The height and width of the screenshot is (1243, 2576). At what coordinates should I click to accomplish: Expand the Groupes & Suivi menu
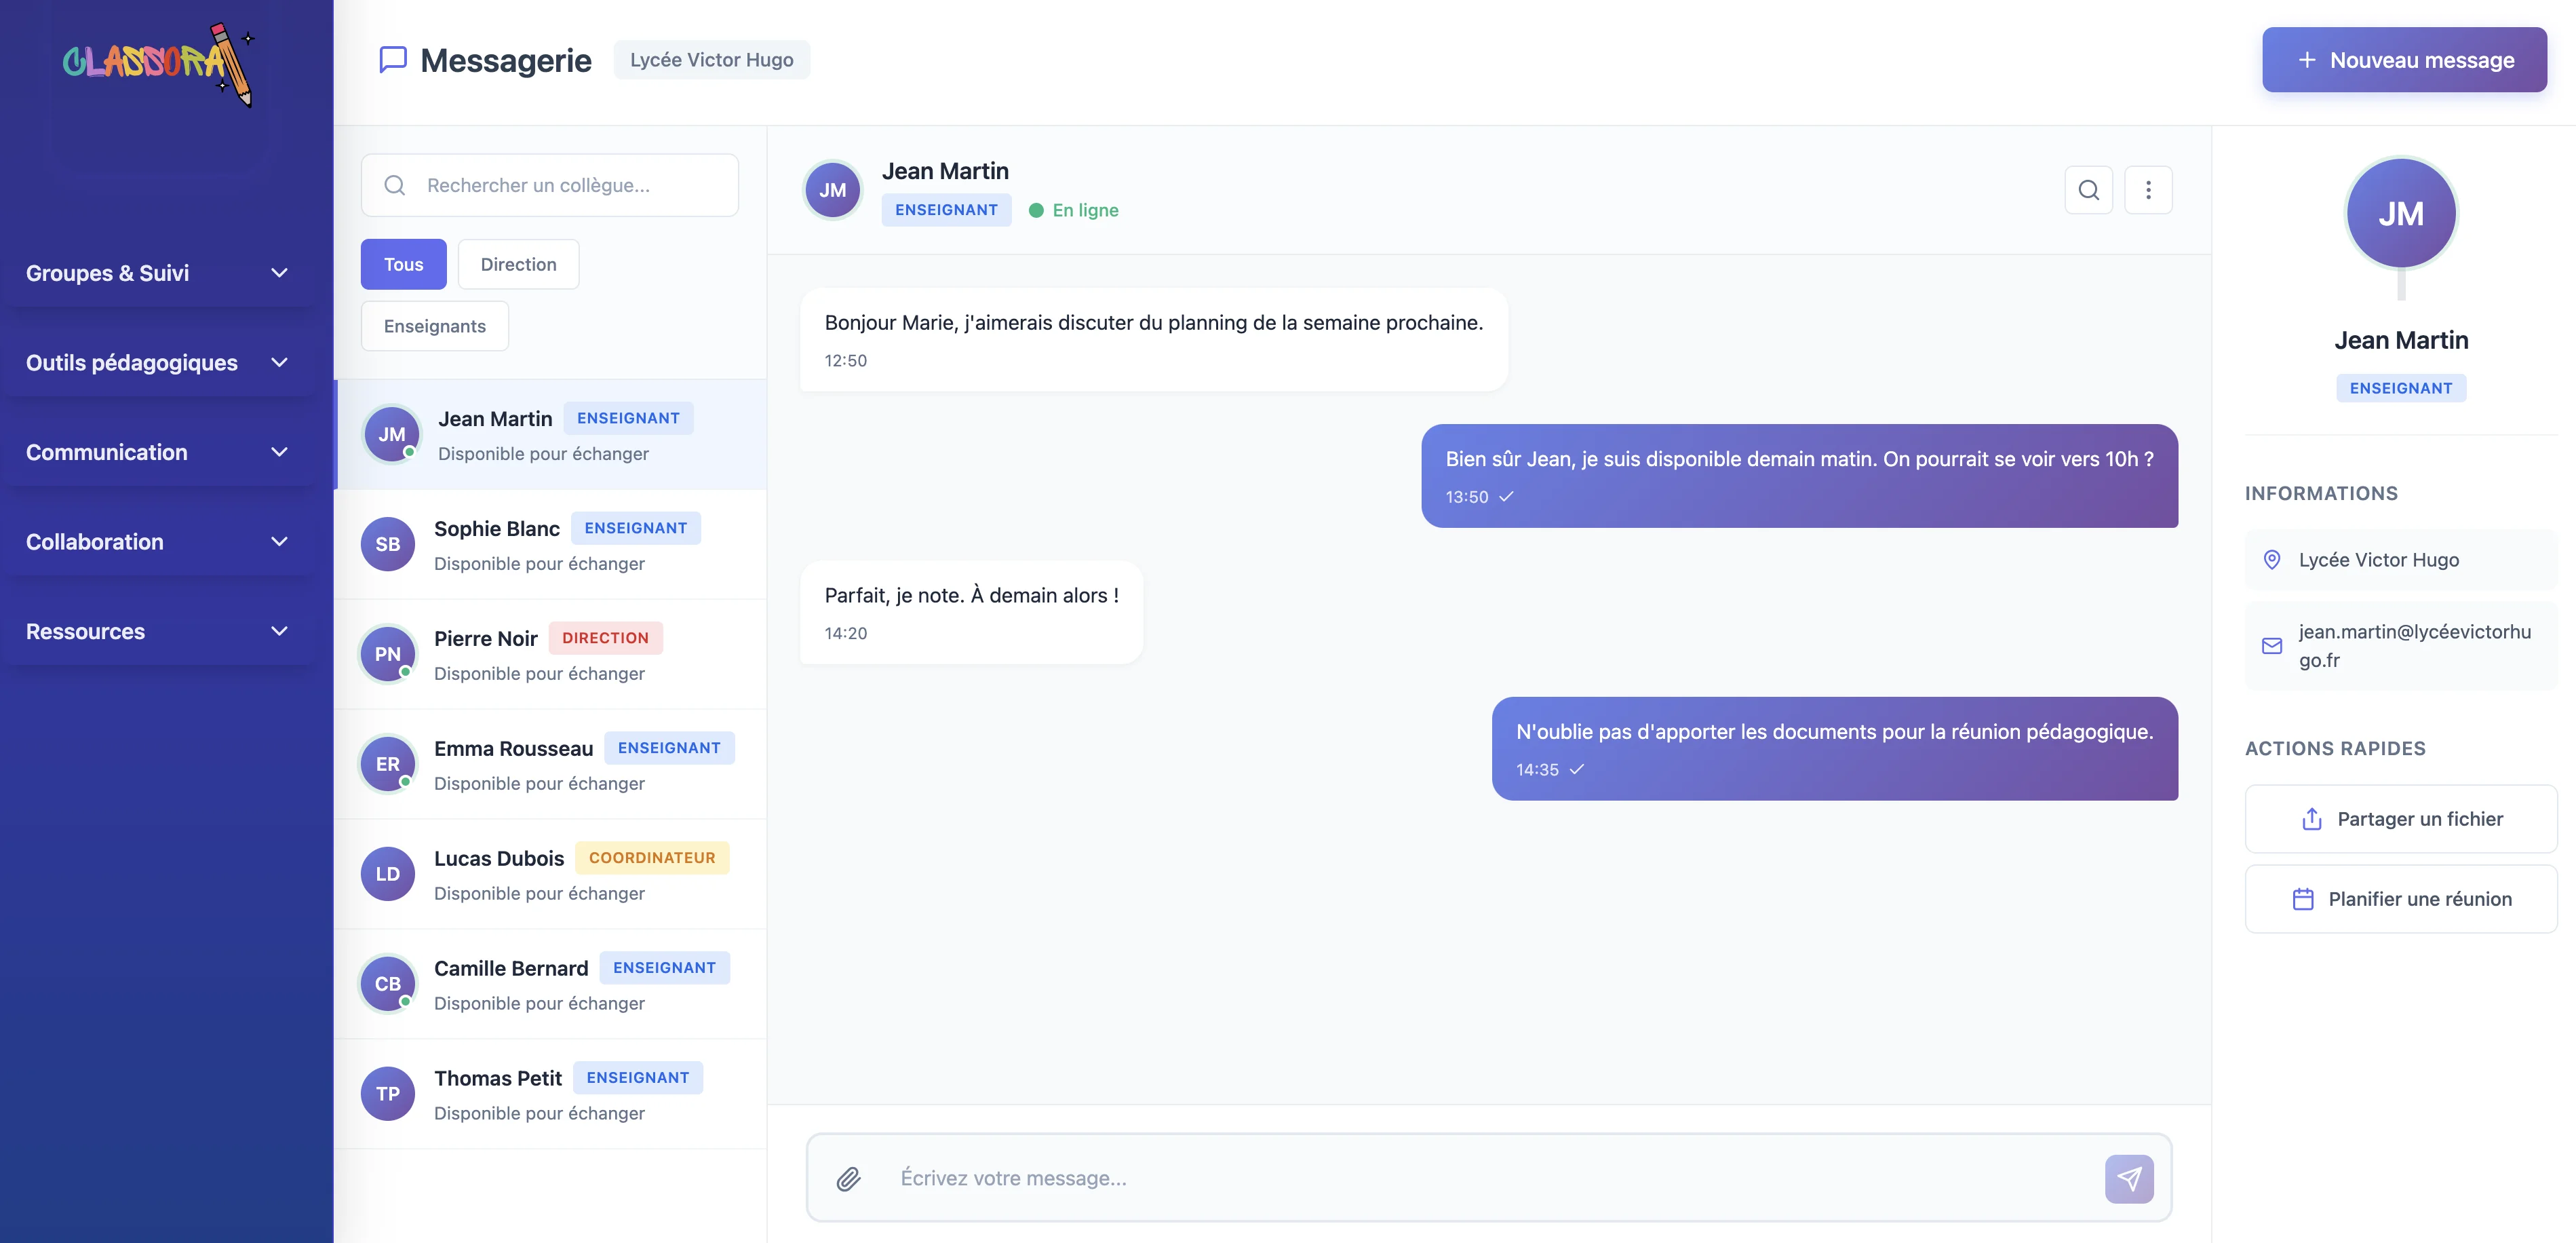158,273
